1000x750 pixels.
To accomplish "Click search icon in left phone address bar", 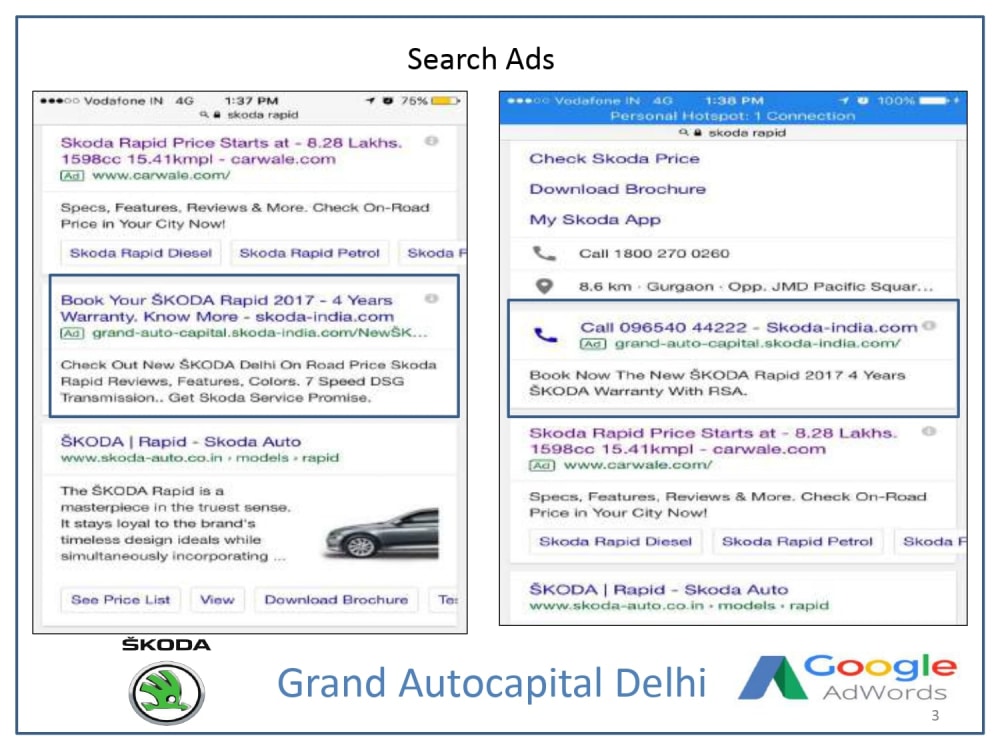I will coord(203,115).
